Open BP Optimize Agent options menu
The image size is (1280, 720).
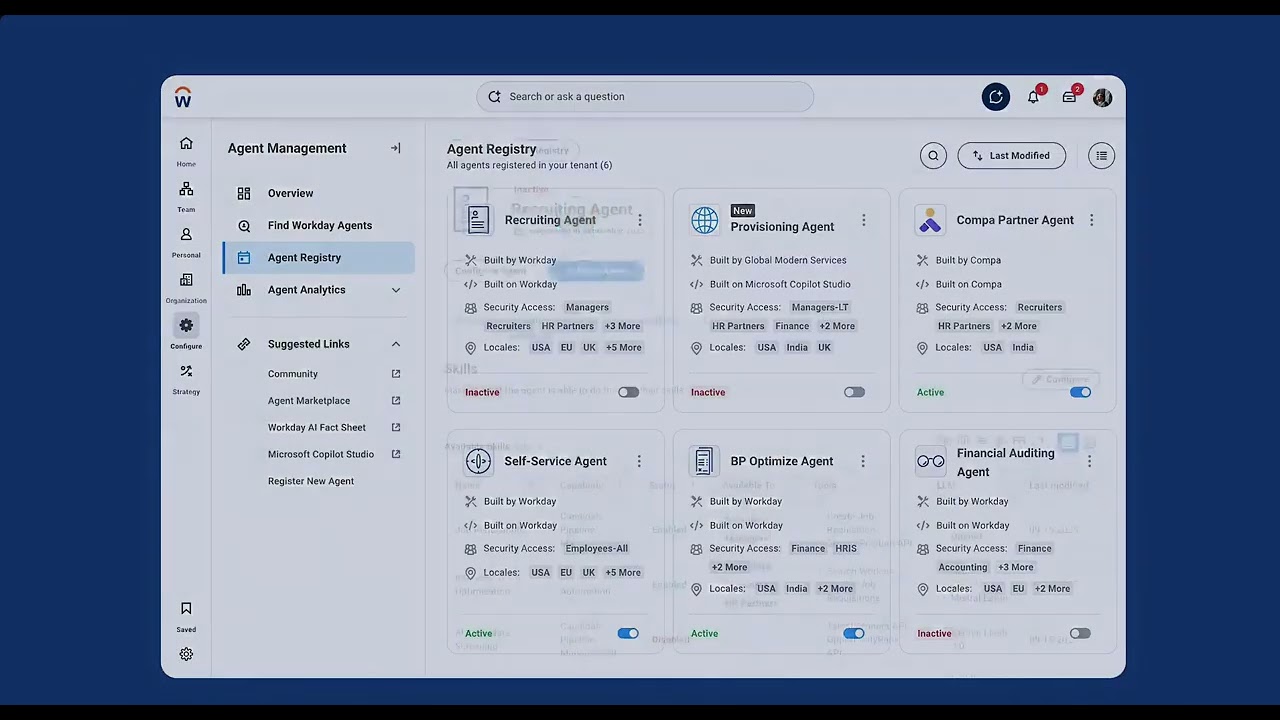point(863,461)
